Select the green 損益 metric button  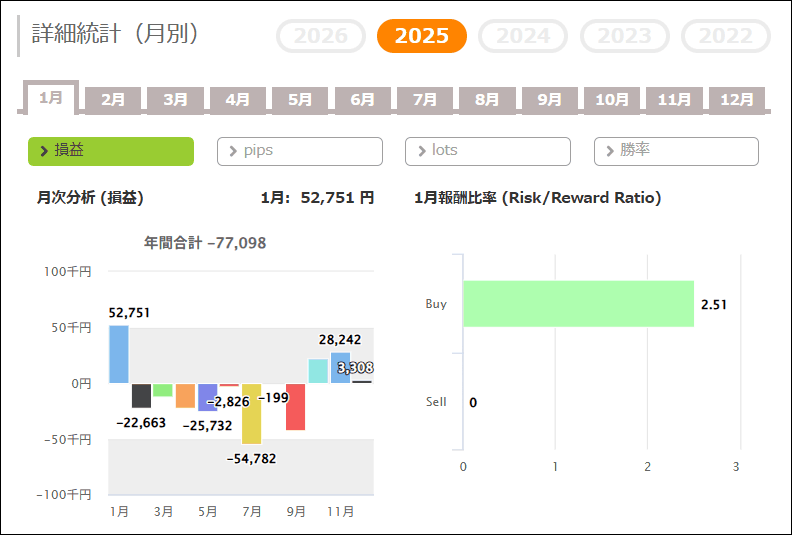(x=111, y=151)
